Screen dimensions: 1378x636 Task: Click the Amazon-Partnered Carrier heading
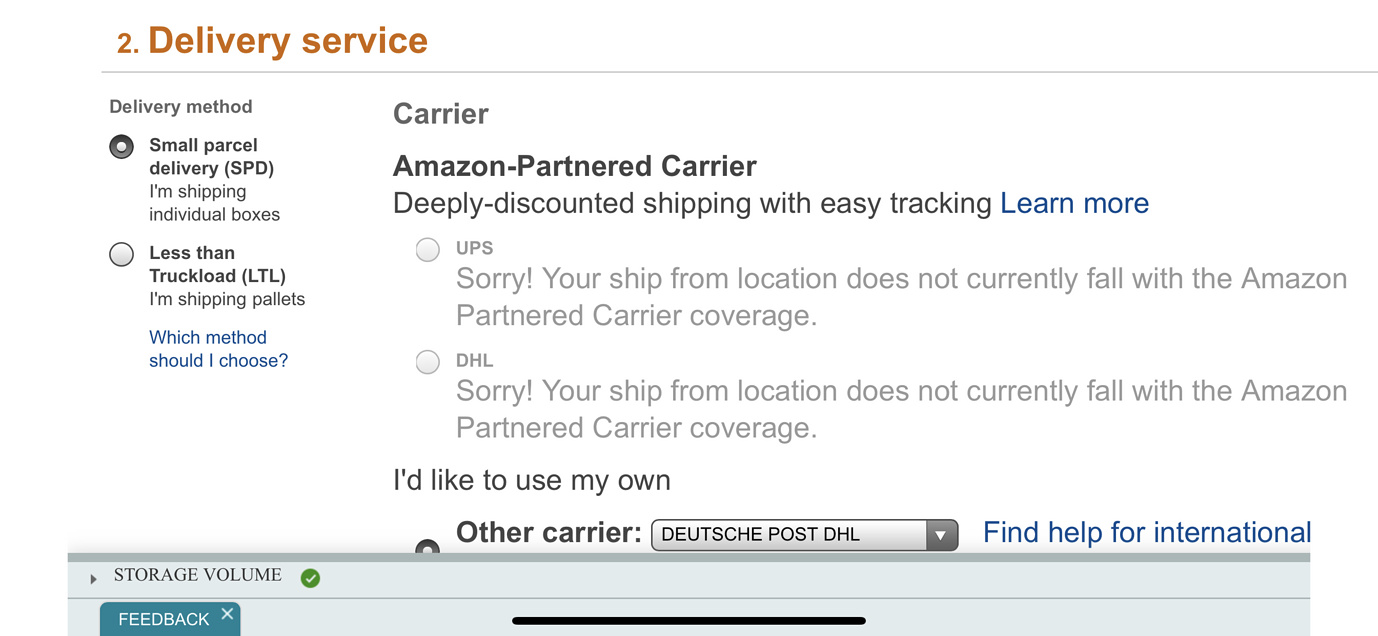tap(574, 166)
